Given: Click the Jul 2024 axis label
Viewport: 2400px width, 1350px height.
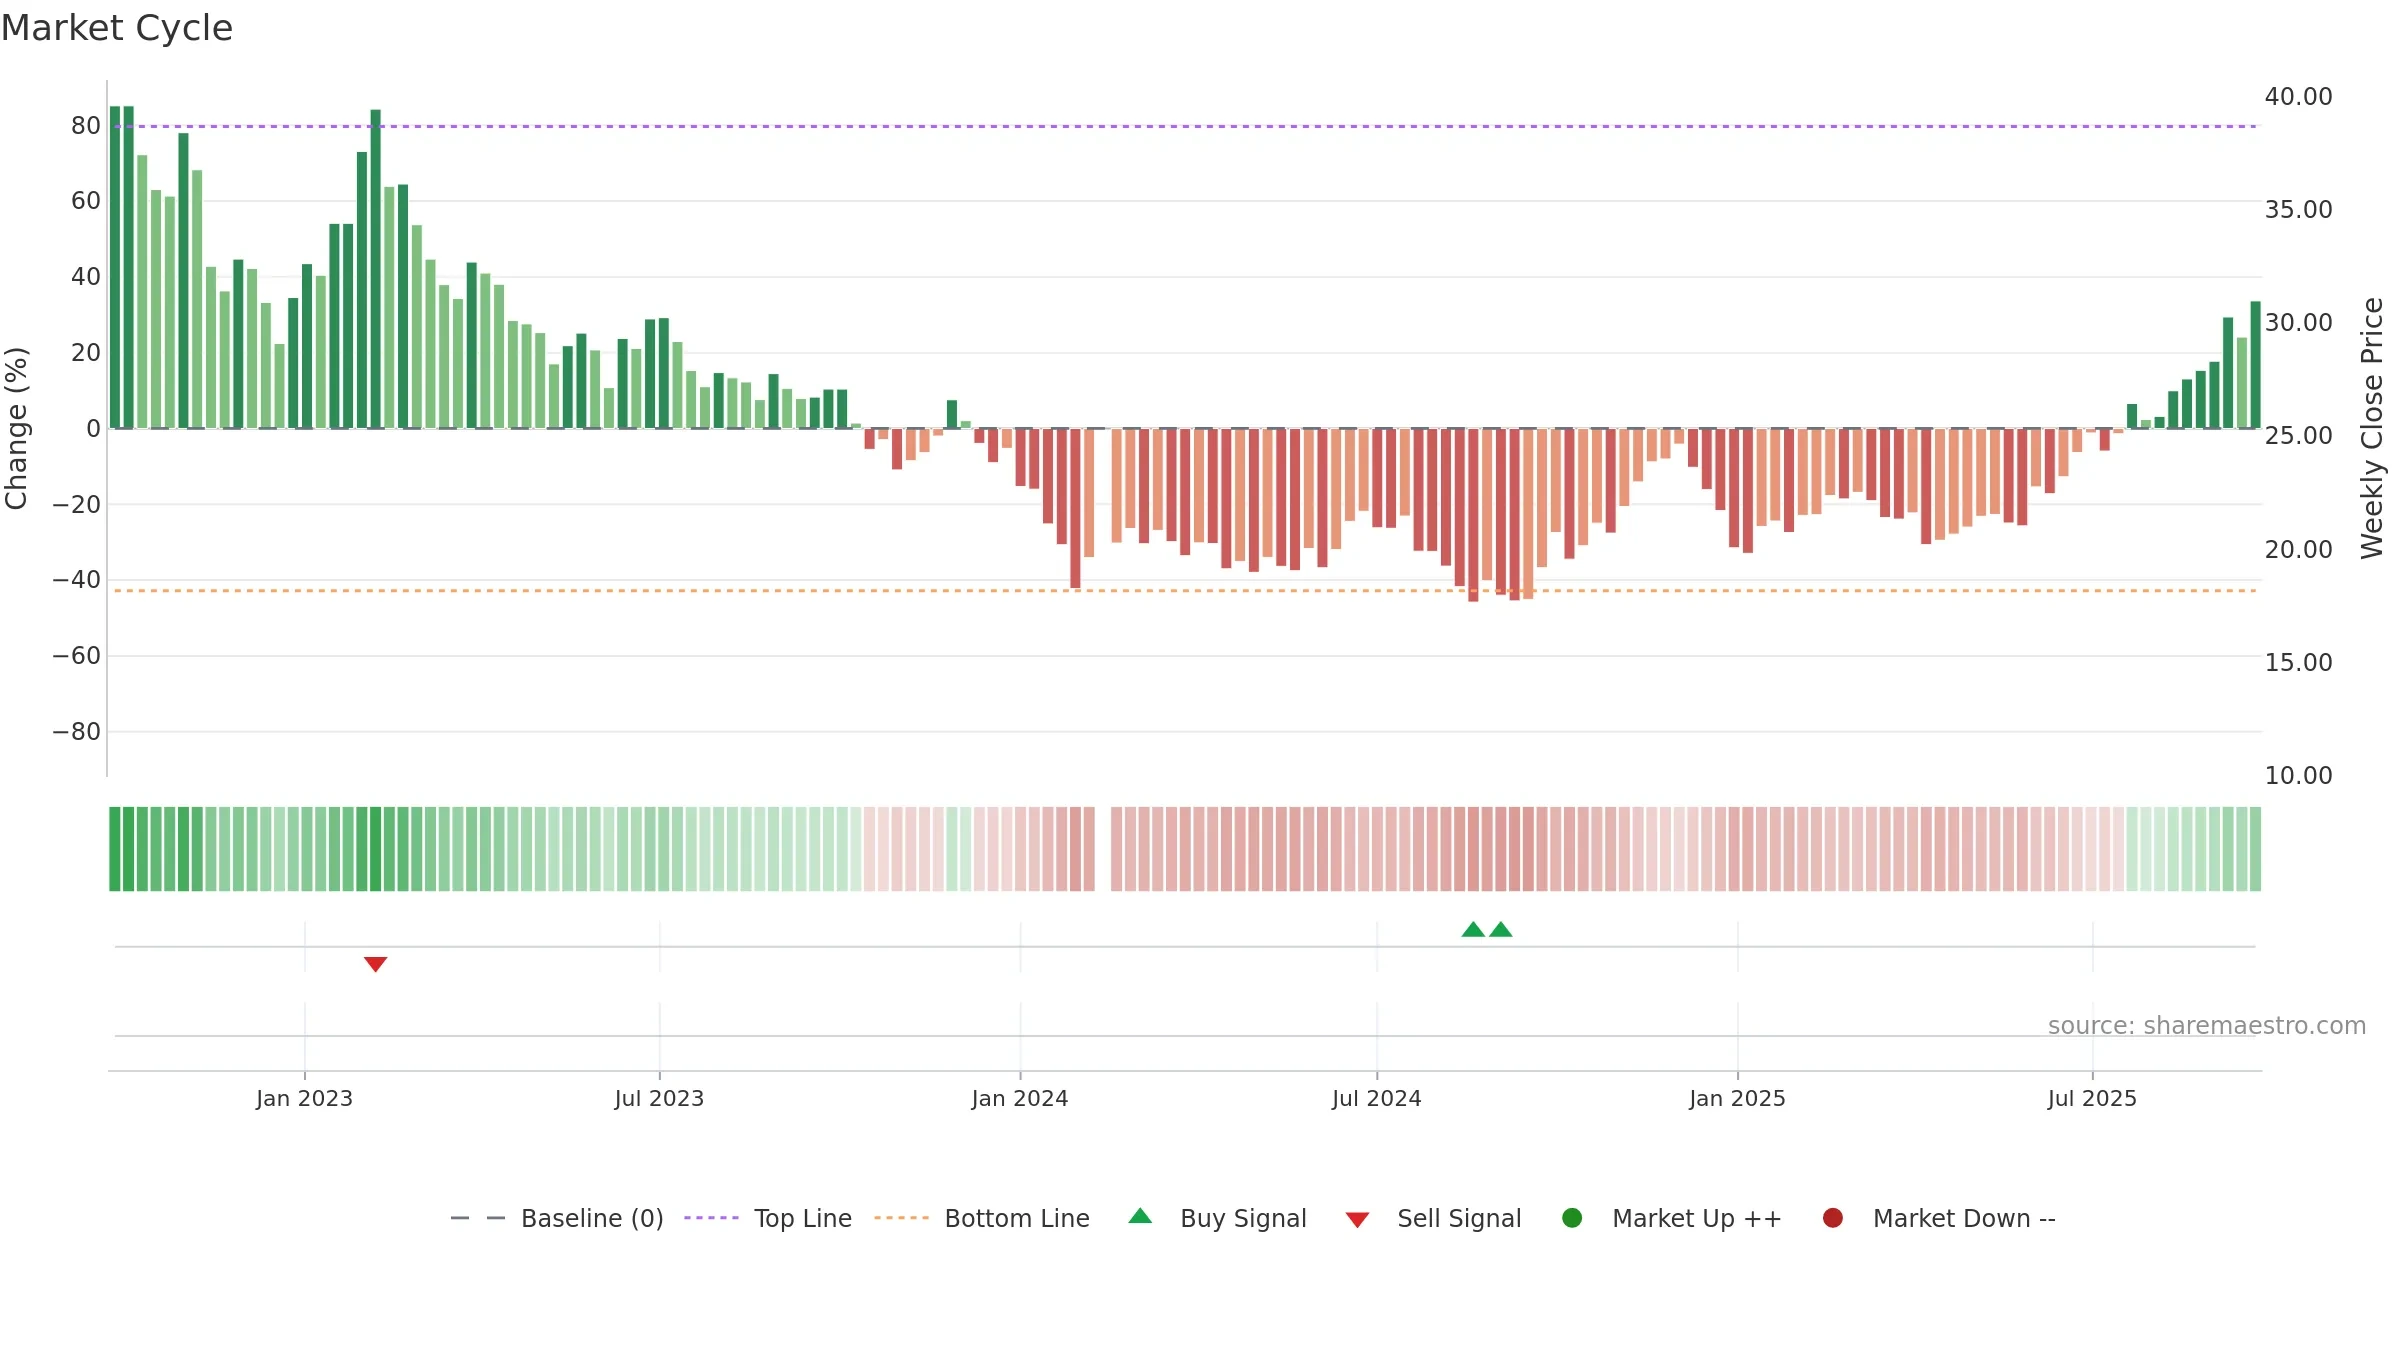Looking at the screenshot, I should coord(1376,1098).
